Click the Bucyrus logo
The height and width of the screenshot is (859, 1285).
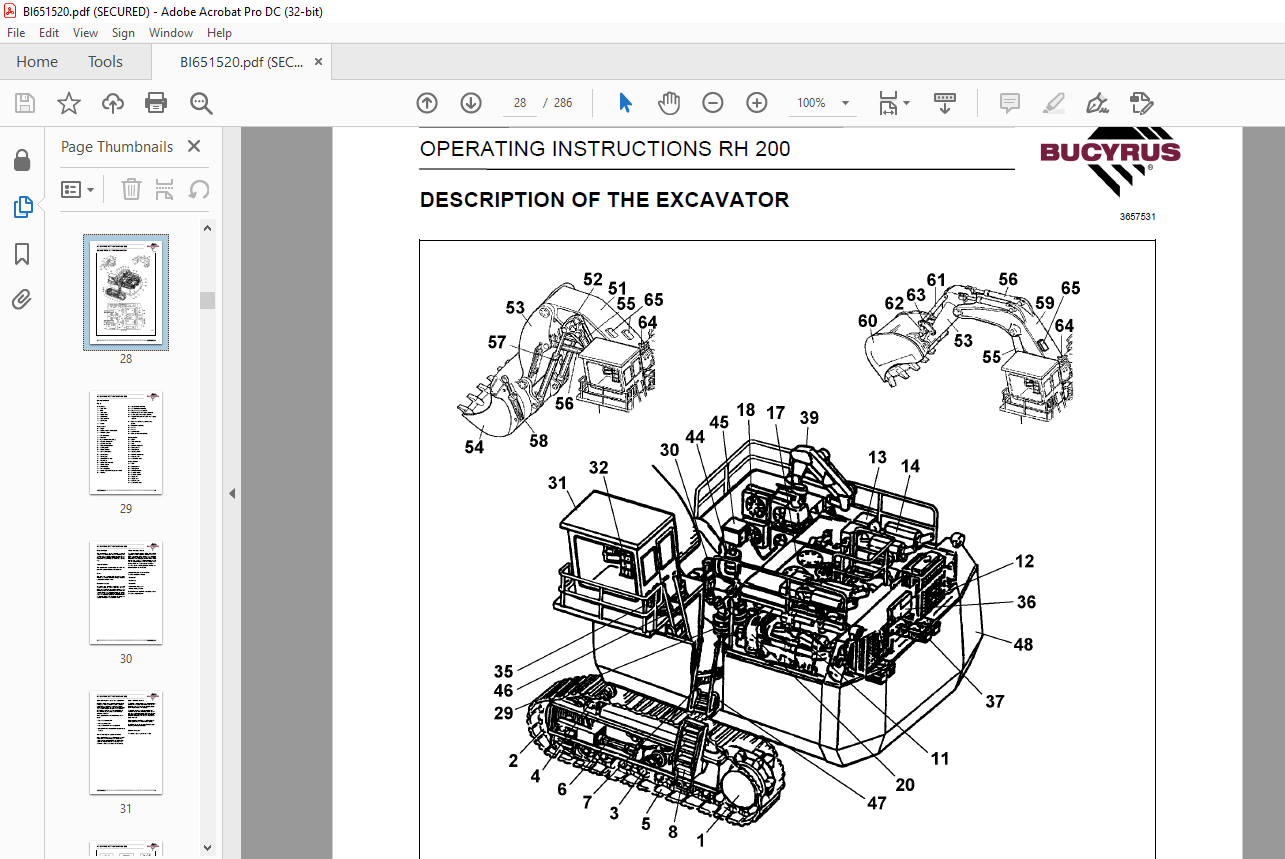pyautogui.click(x=1110, y=161)
